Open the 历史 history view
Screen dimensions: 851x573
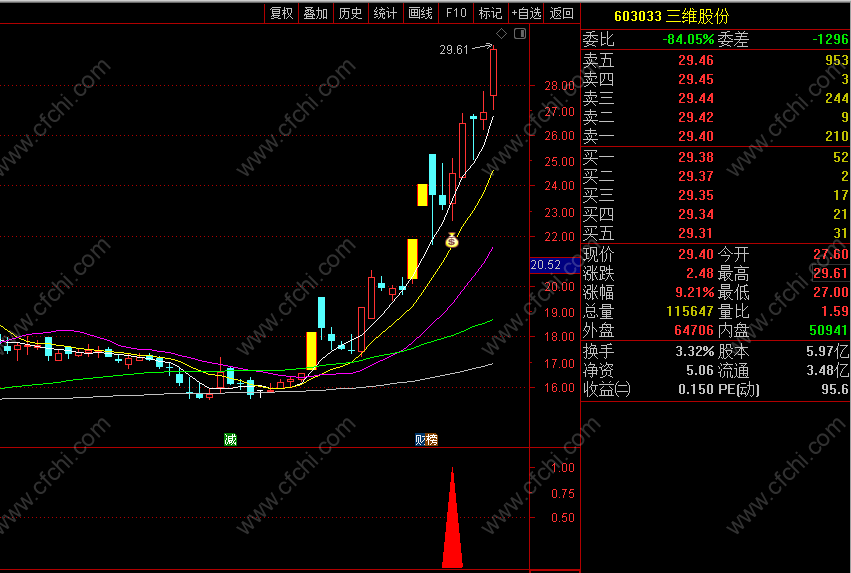pyautogui.click(x=350, y=13)
